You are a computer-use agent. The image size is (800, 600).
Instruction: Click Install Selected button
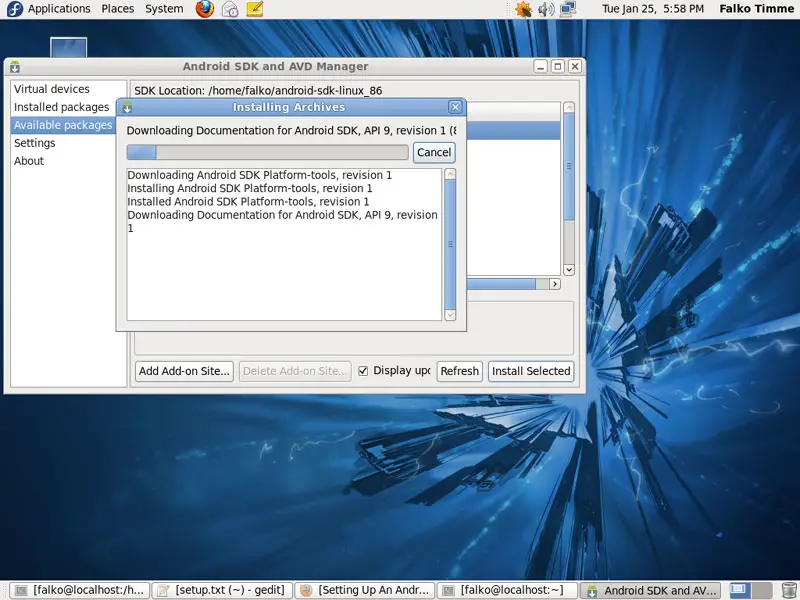click(x=531, y=371)
